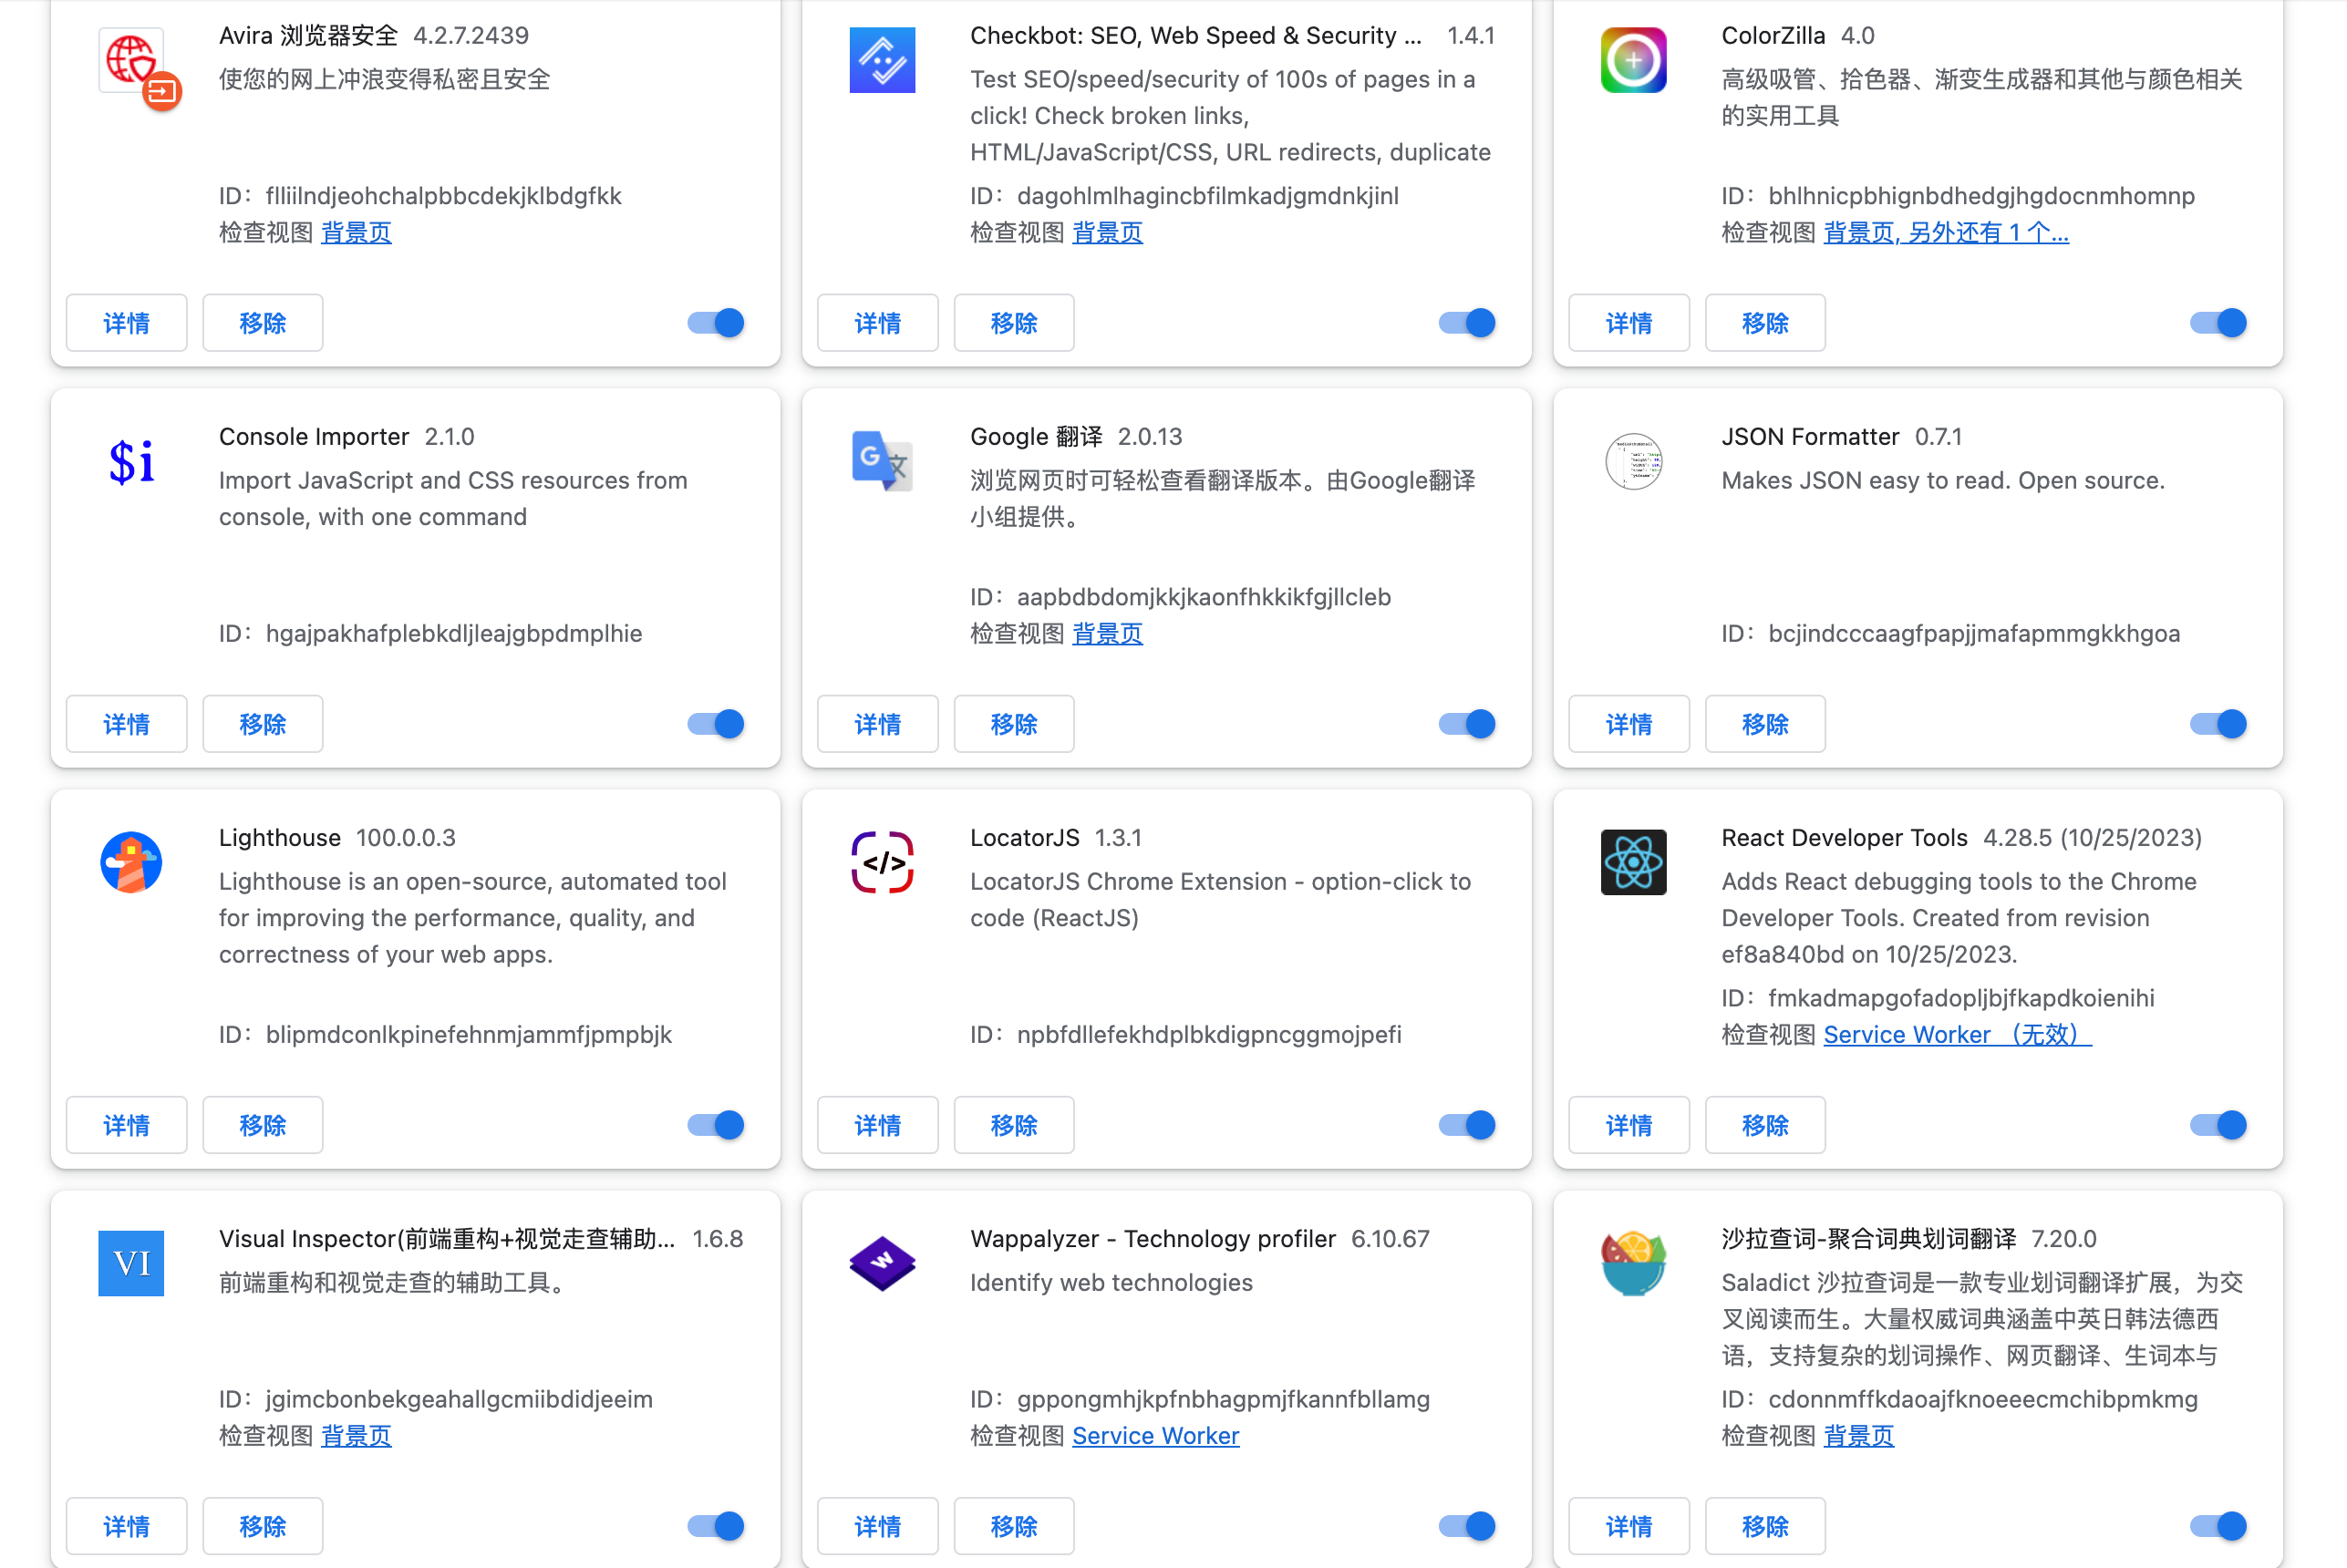Screen dimensions: 2347x1568
Task: Open details for Google Translate extension
Action: (877, 724)
